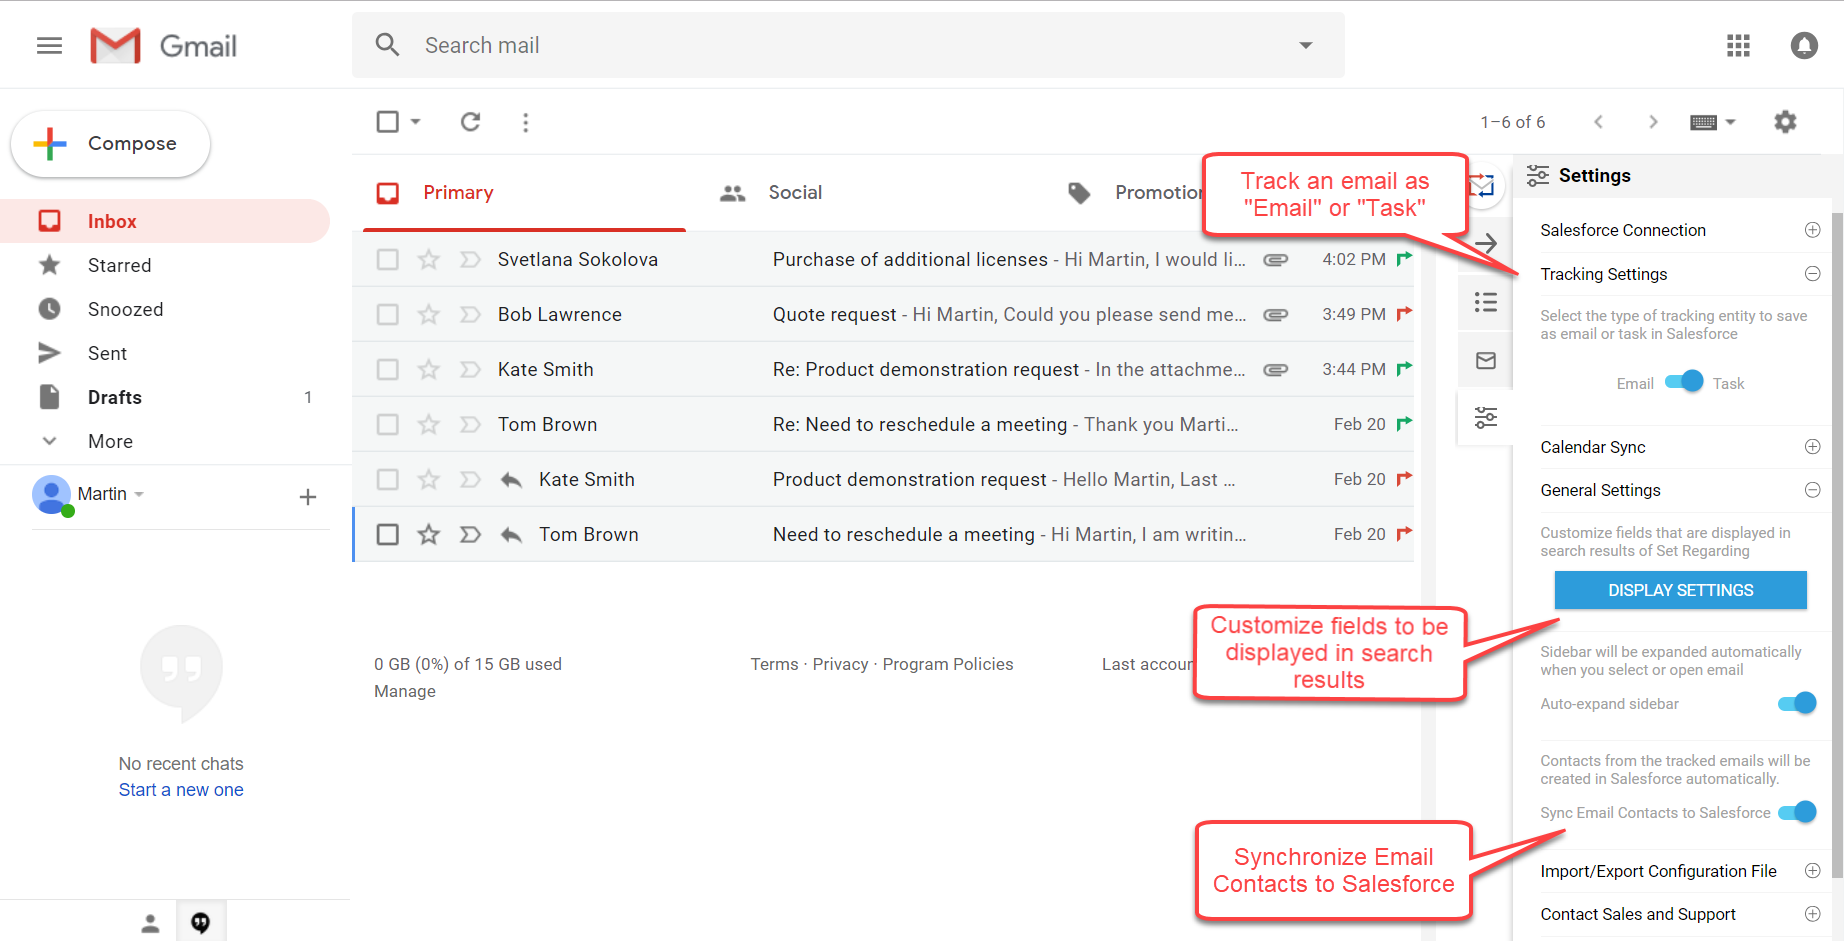Click the DISPLAY SETTINGS button
Viewport: 1844px width, 941px height.
[x=1680, y=590]
